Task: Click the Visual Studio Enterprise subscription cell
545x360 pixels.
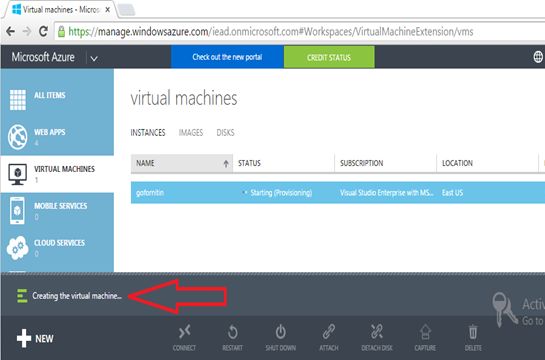Action: point(387,193)
